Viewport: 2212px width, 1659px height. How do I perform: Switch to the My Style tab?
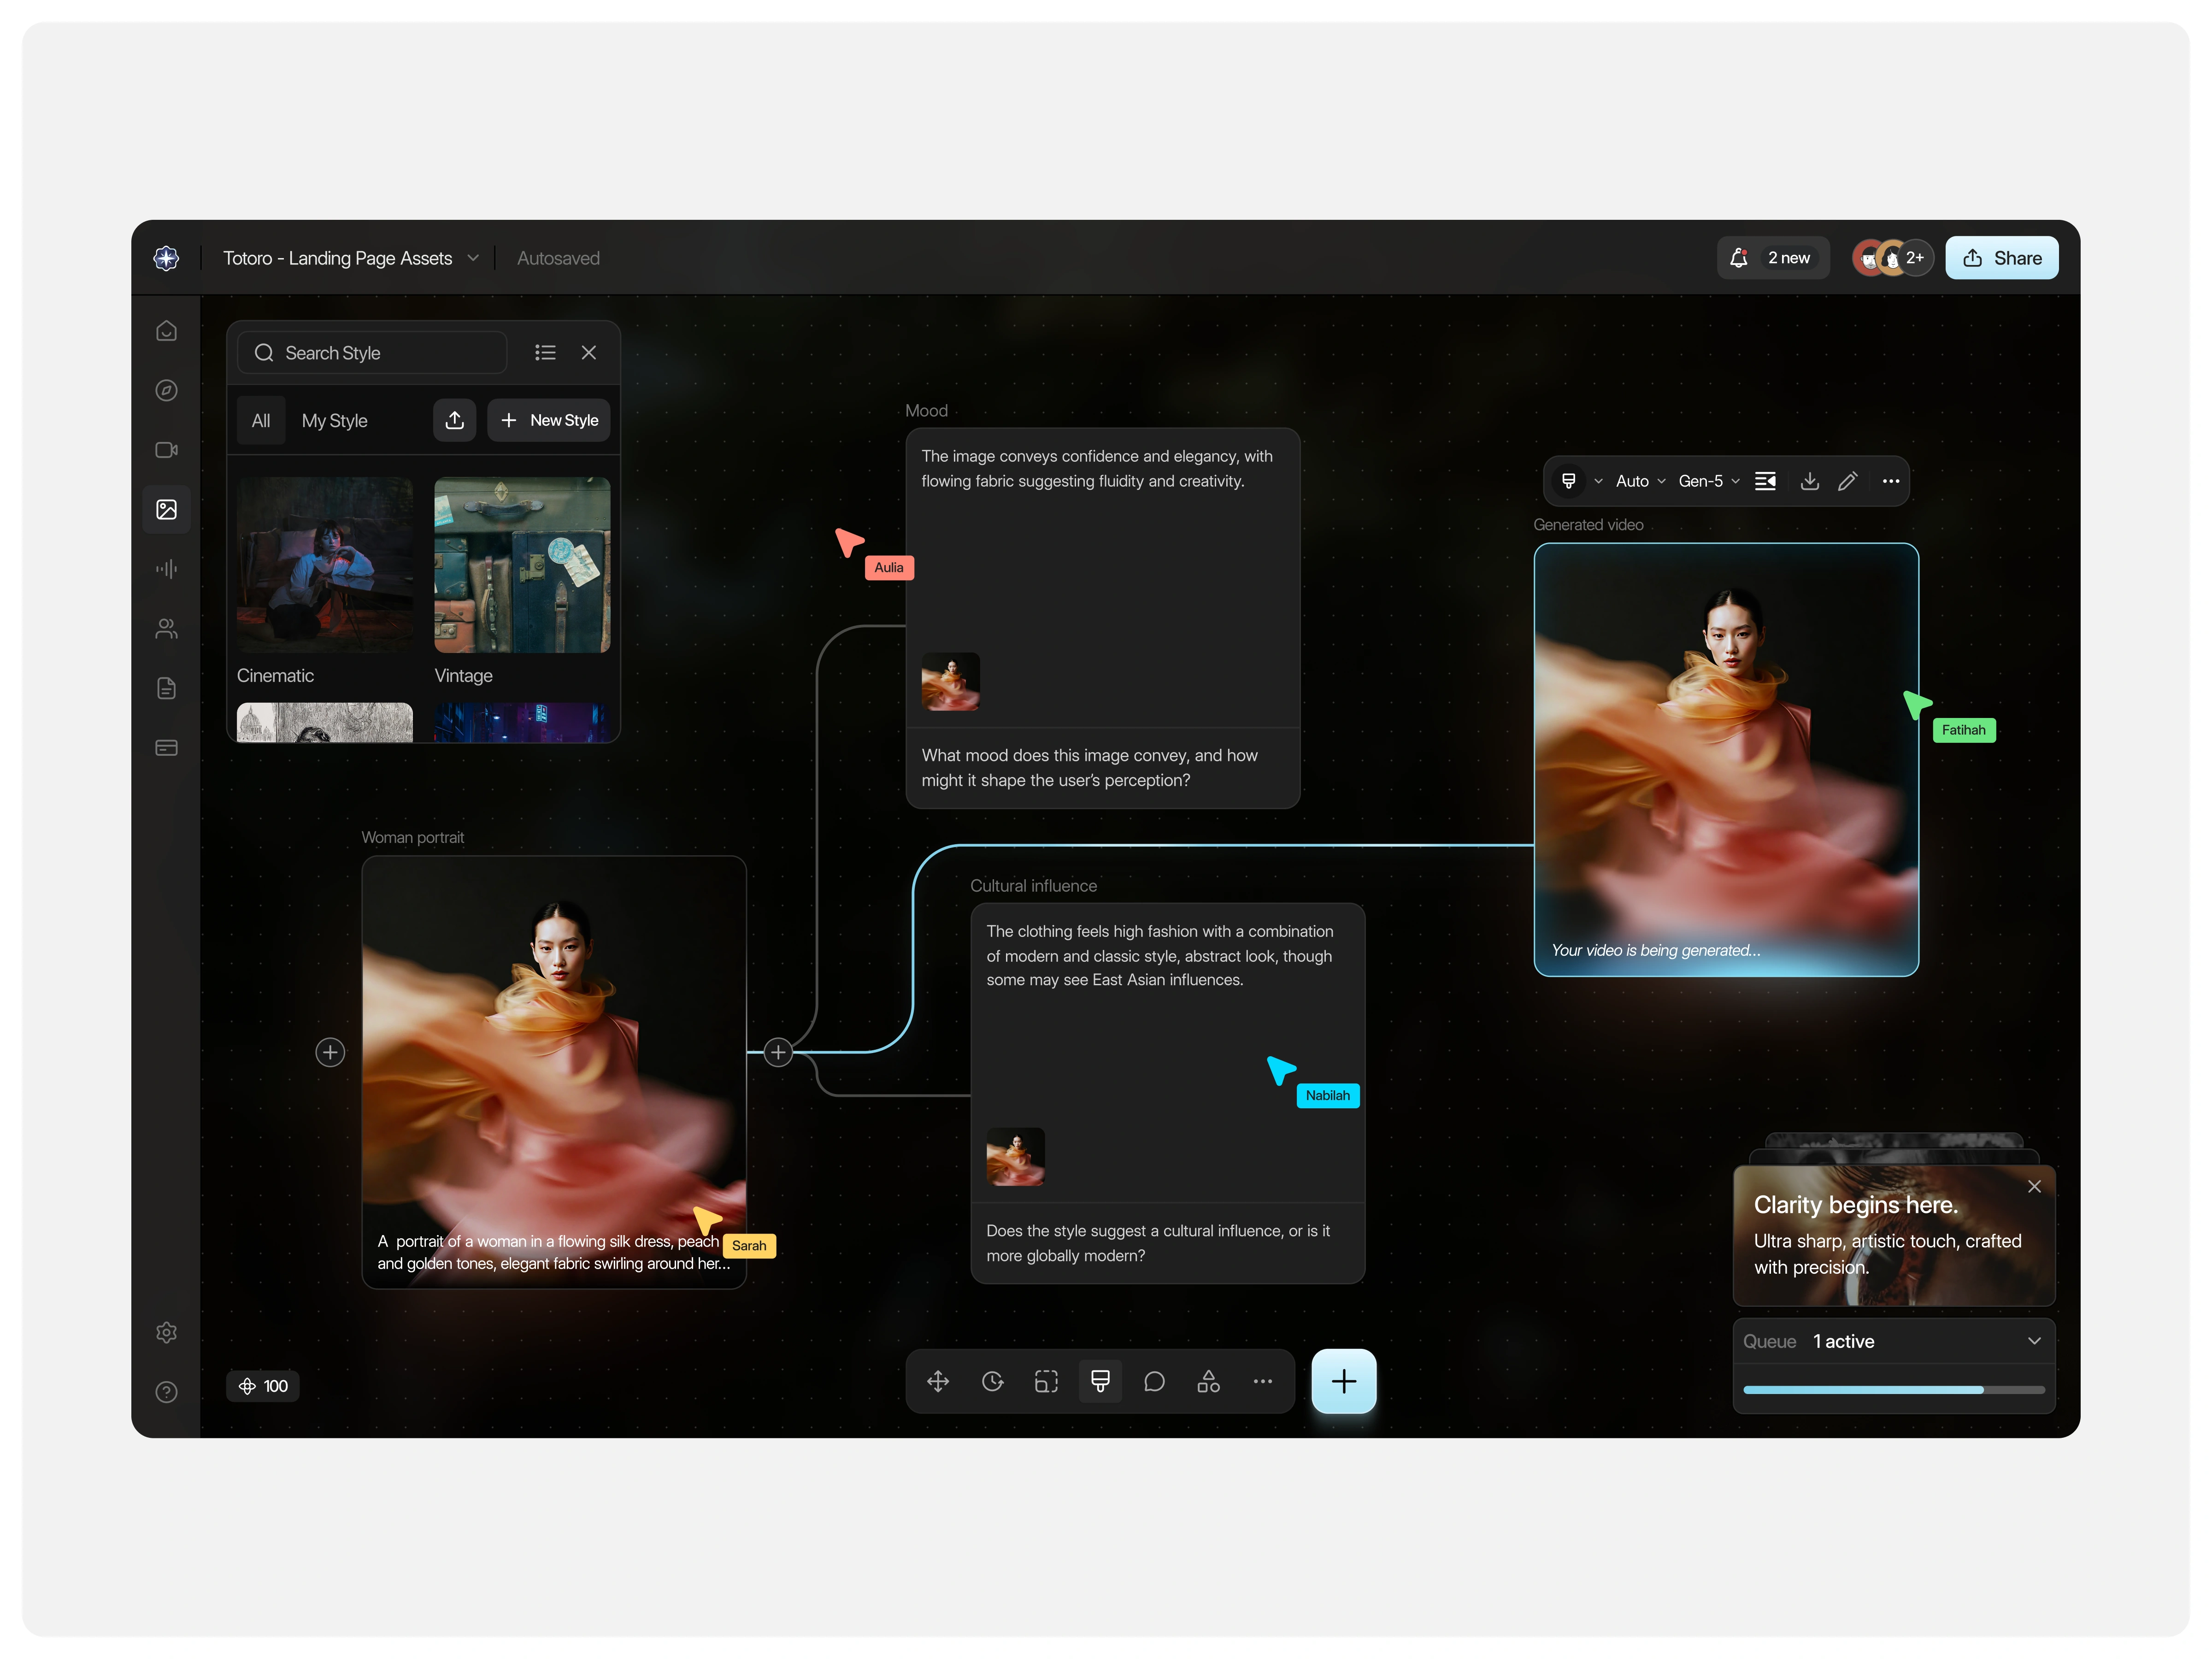click(335, 421)
